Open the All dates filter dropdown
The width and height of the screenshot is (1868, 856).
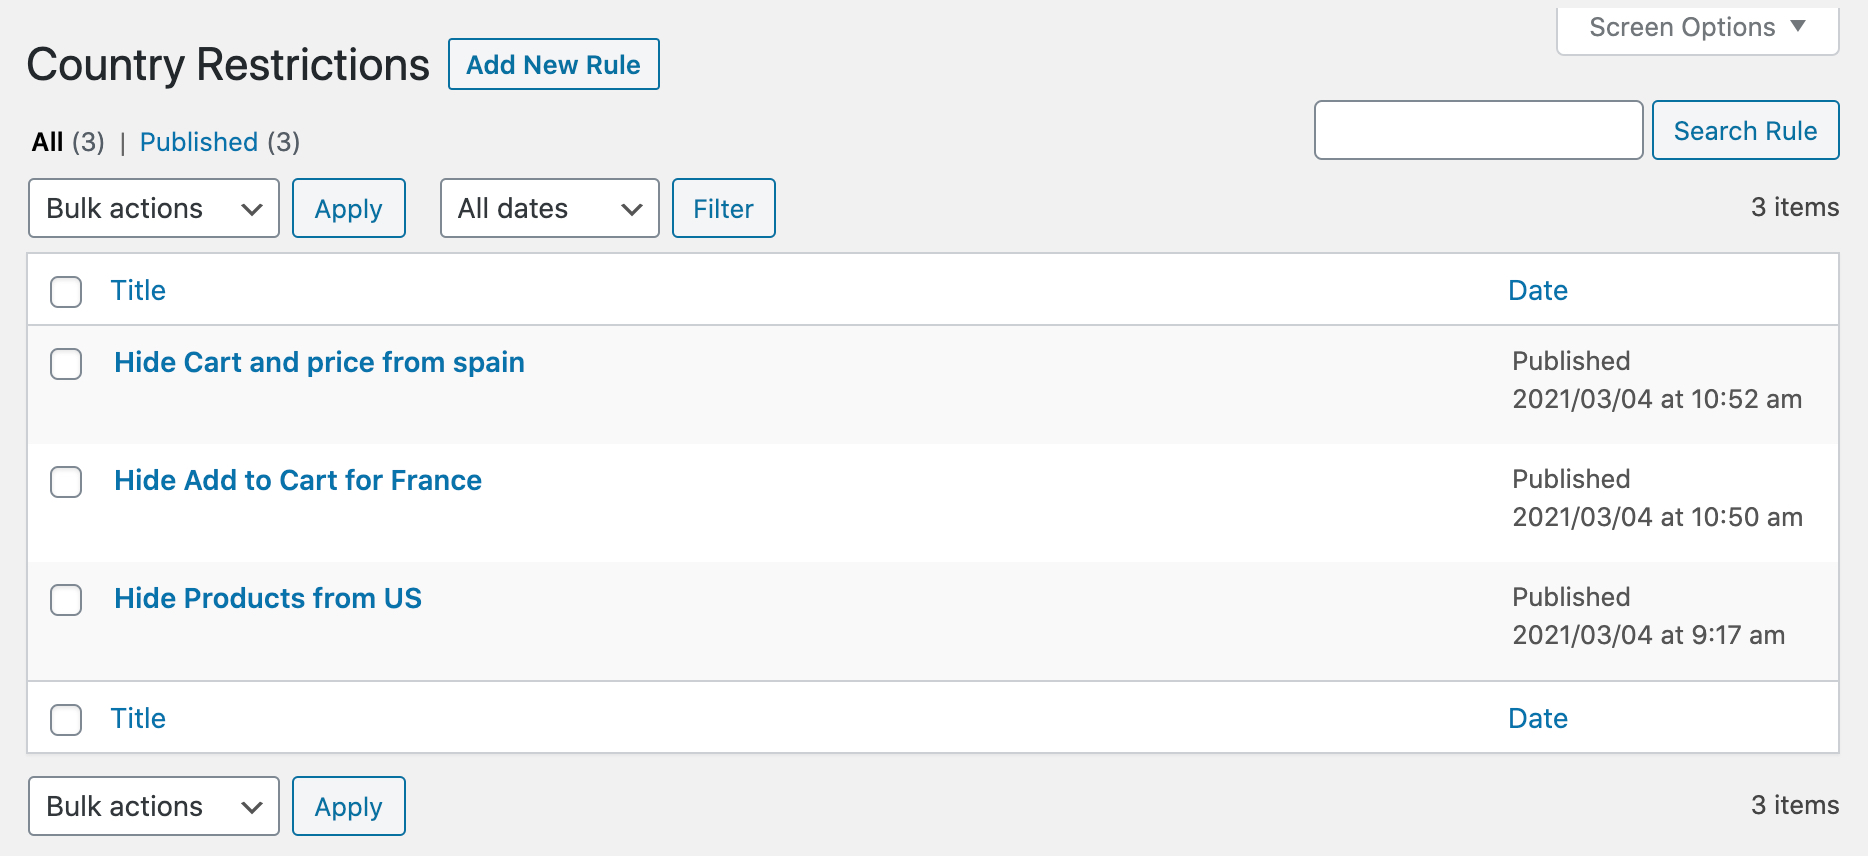(x=548, y=208)
